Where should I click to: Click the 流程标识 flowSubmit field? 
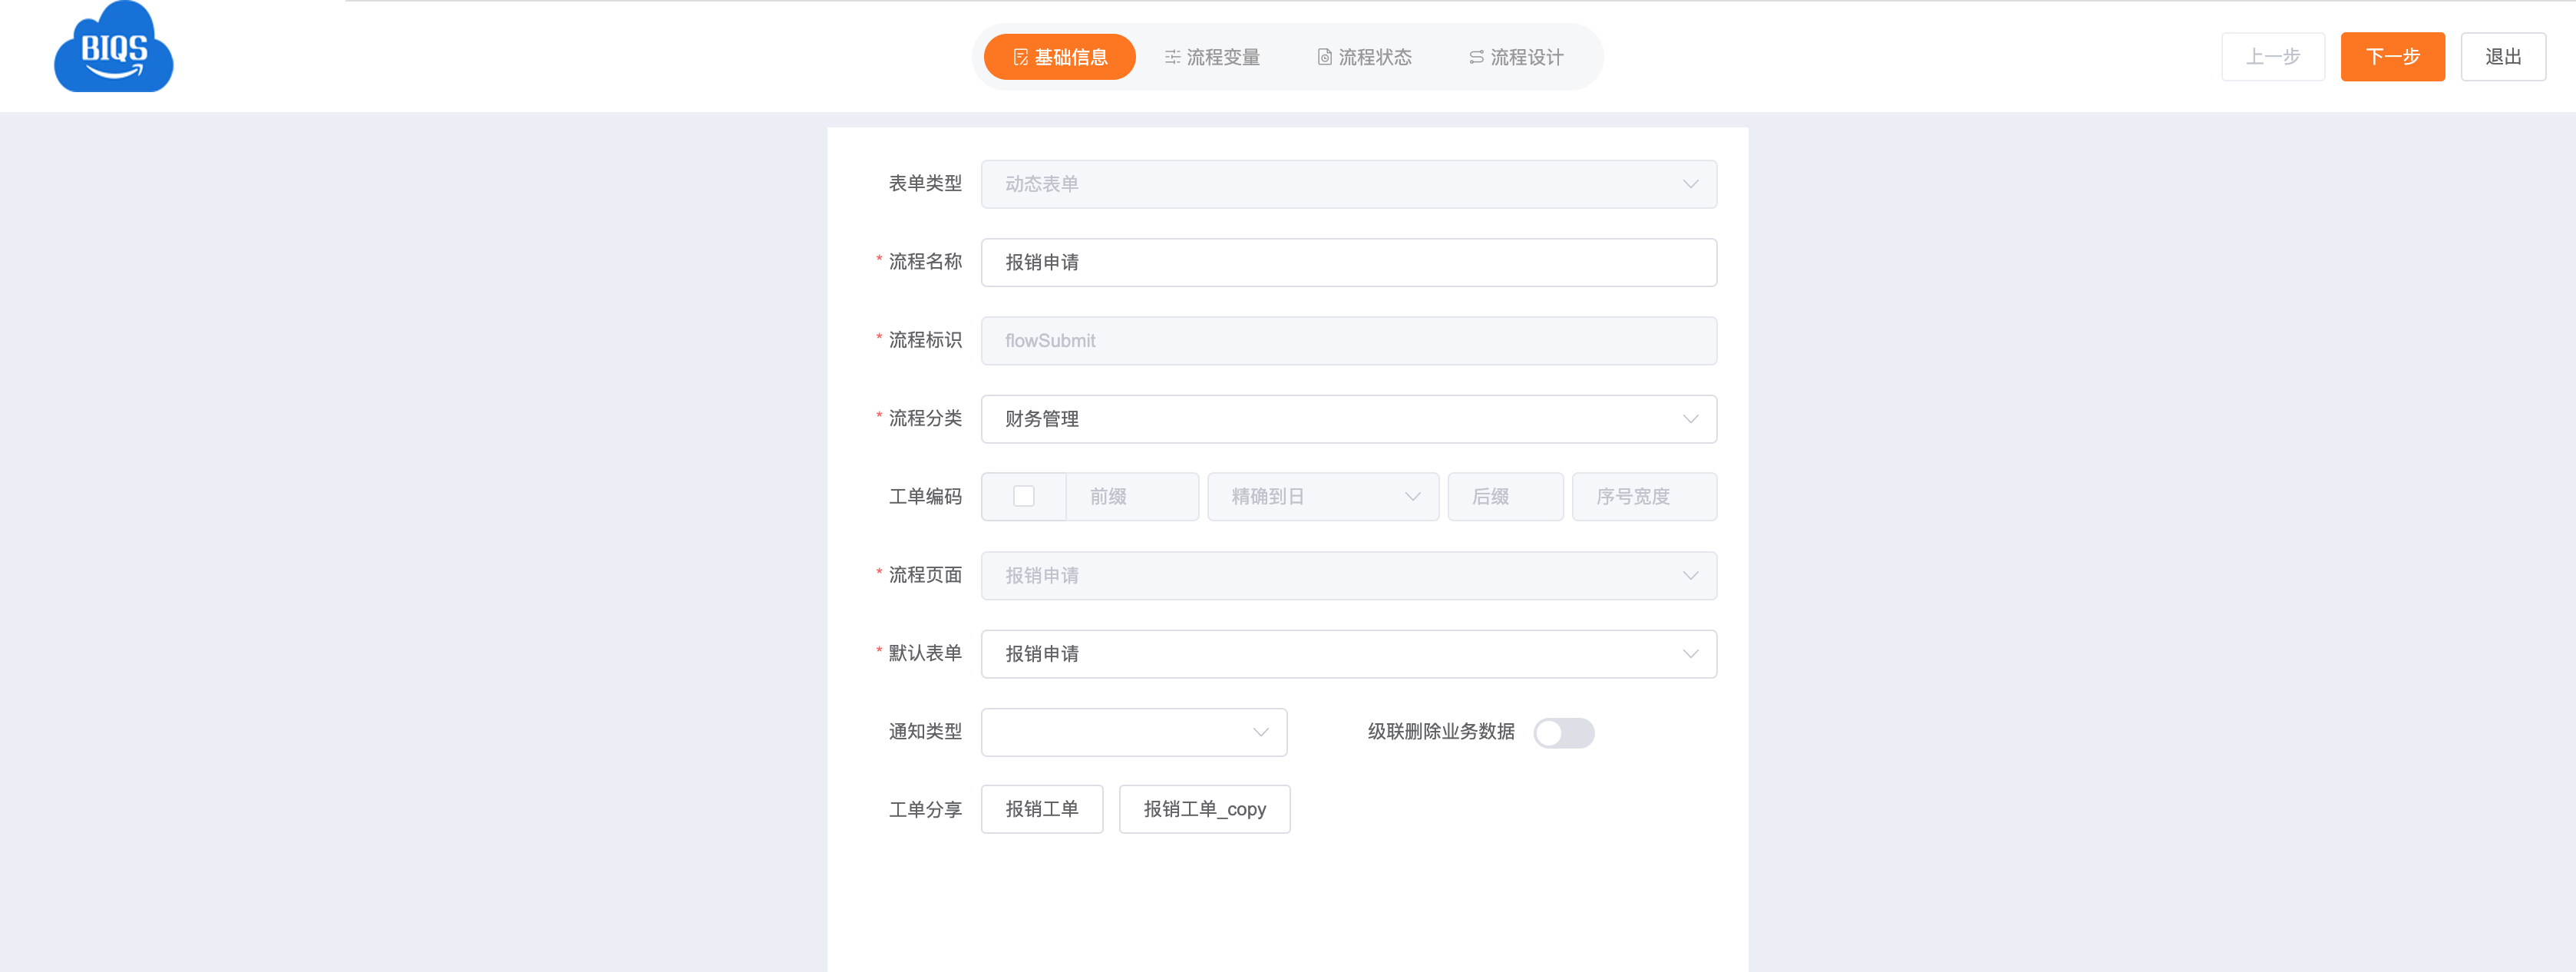(x=1348, y=341)
